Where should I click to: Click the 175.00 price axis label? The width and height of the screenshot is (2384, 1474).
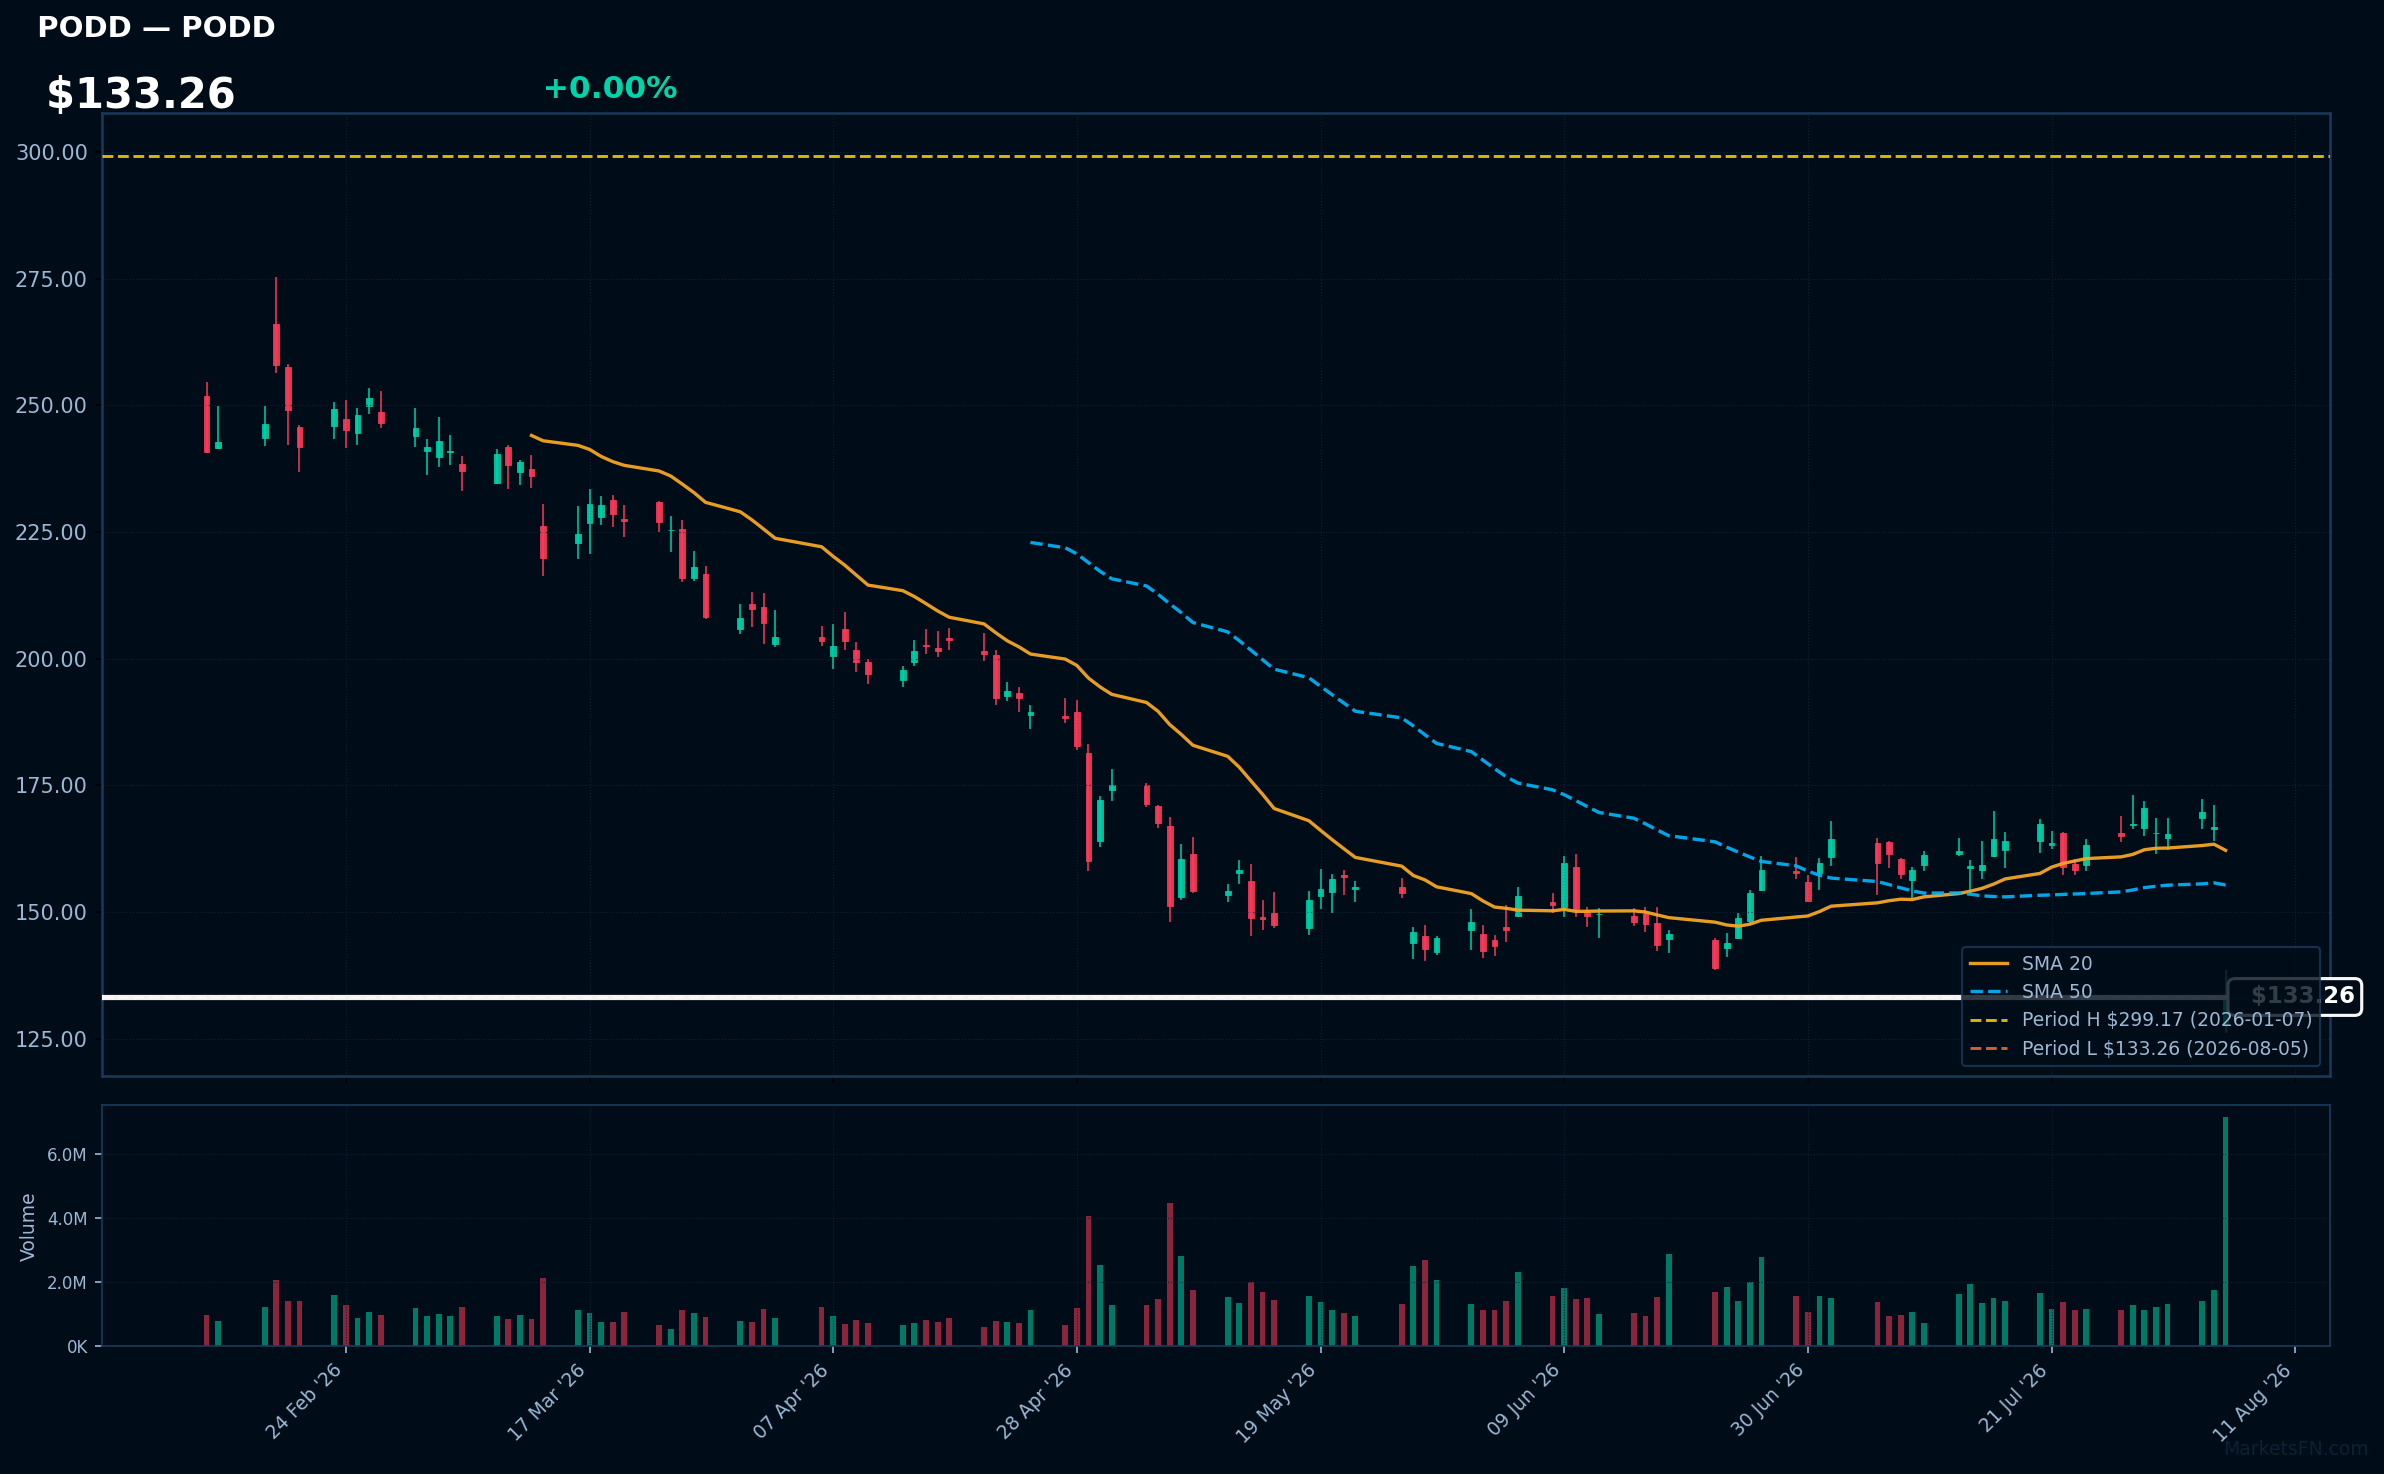51,786
